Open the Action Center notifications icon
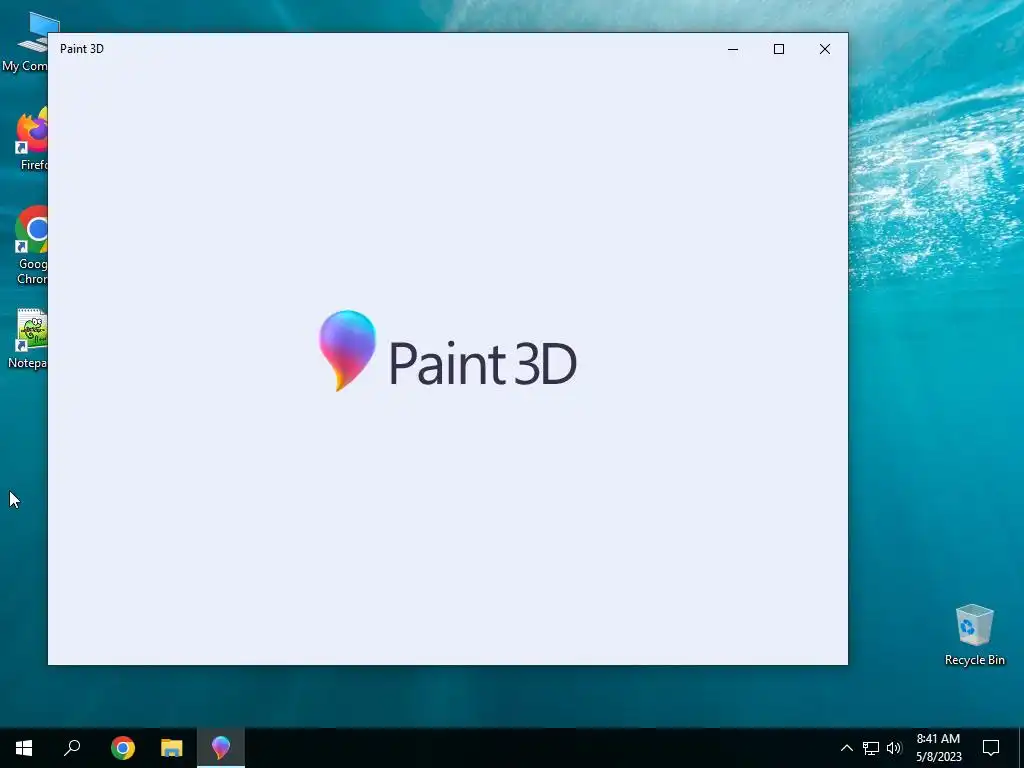This screenshot has height=768, width=1024. point(991,748)
